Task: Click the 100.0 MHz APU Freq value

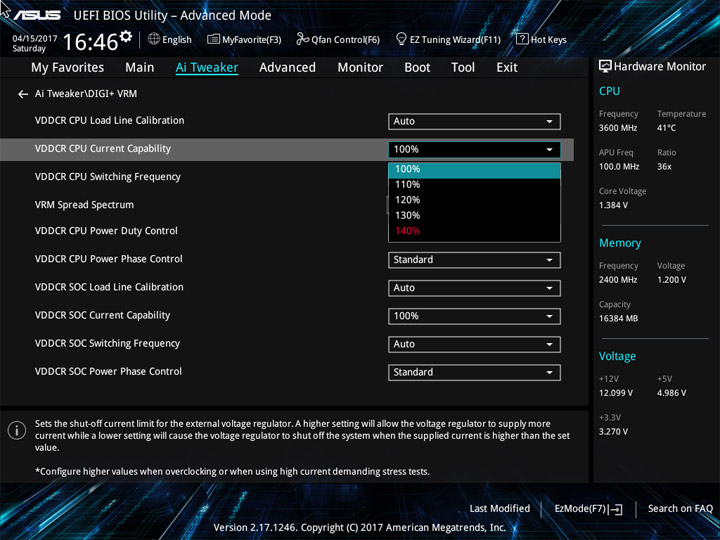Action: click(x=619, y=167)
